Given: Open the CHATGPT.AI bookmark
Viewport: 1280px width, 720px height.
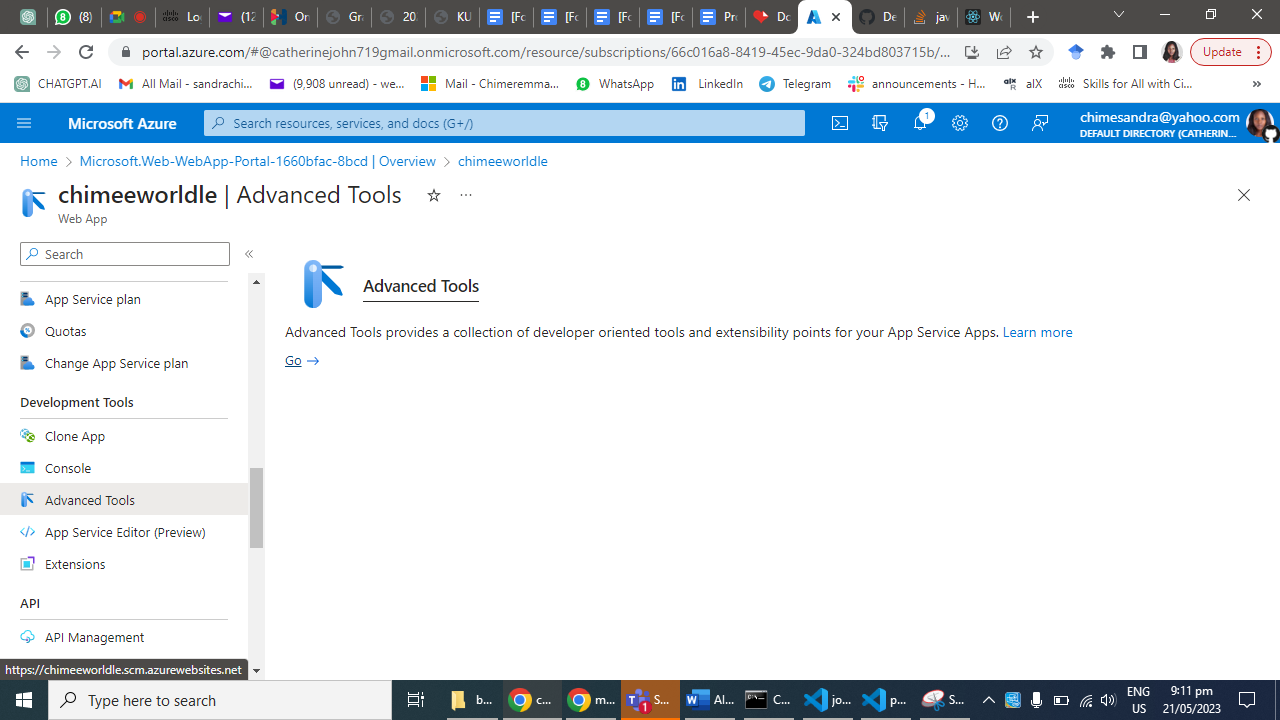Looking at the screenshot, I should click(58, 84).
